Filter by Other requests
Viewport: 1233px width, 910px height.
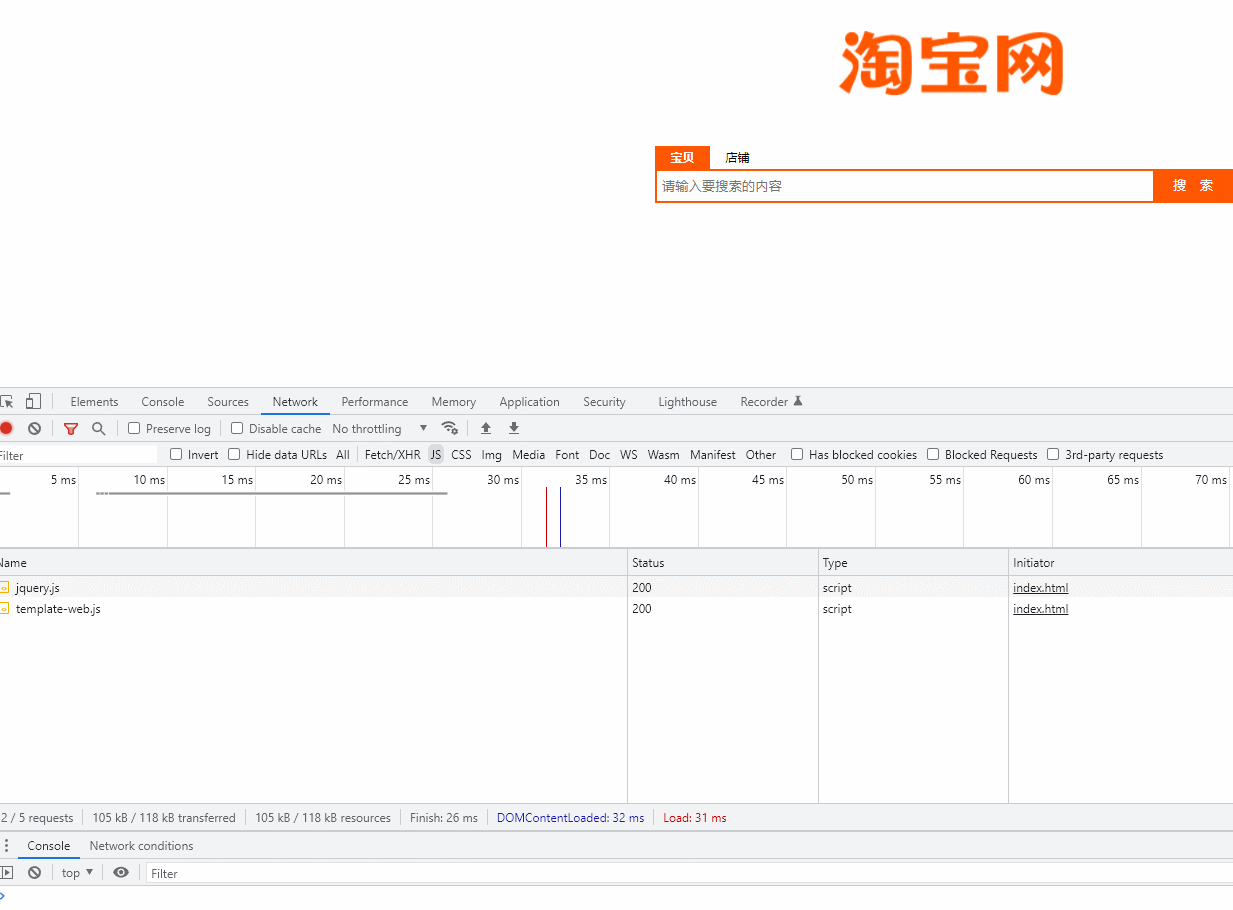coord(761,455)
